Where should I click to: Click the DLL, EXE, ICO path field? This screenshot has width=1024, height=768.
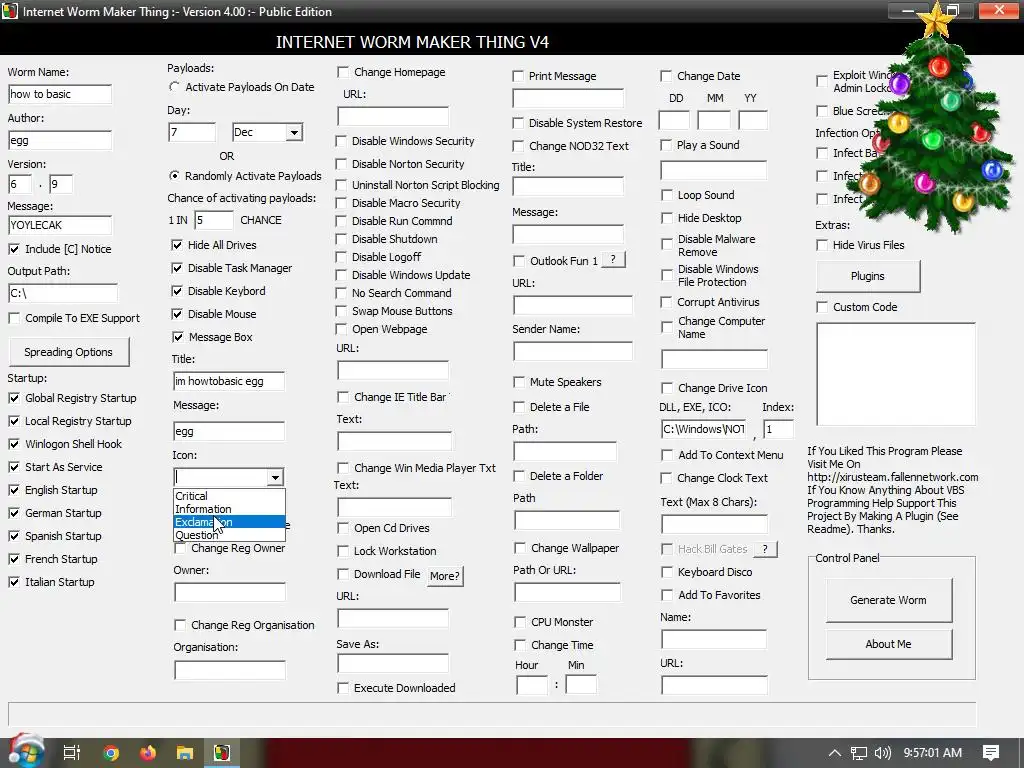tap(703, 429)
